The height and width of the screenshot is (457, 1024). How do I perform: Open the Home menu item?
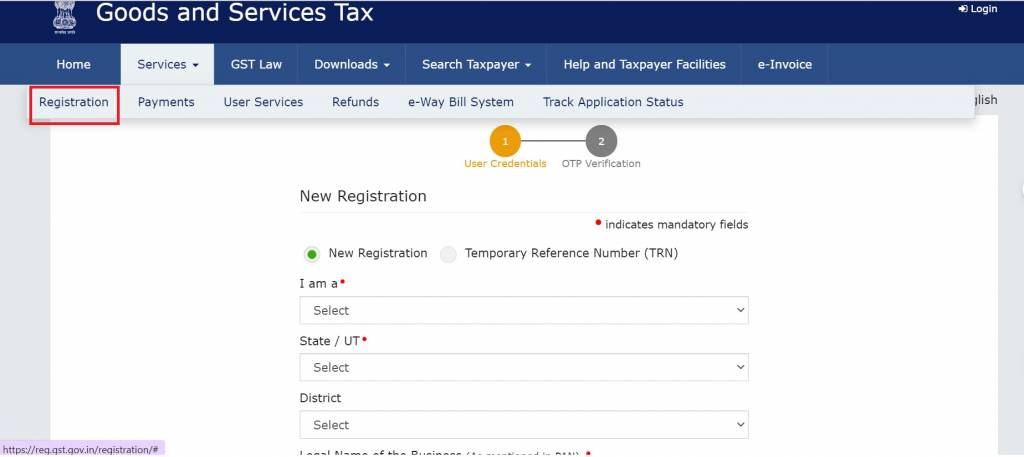coord(74,64)
